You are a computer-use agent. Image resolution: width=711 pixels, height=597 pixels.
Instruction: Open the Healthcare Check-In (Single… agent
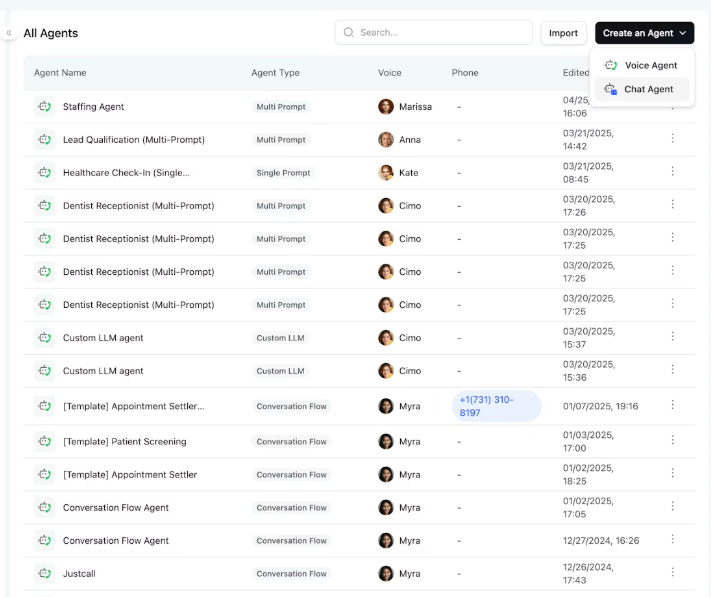coord(126,173)
